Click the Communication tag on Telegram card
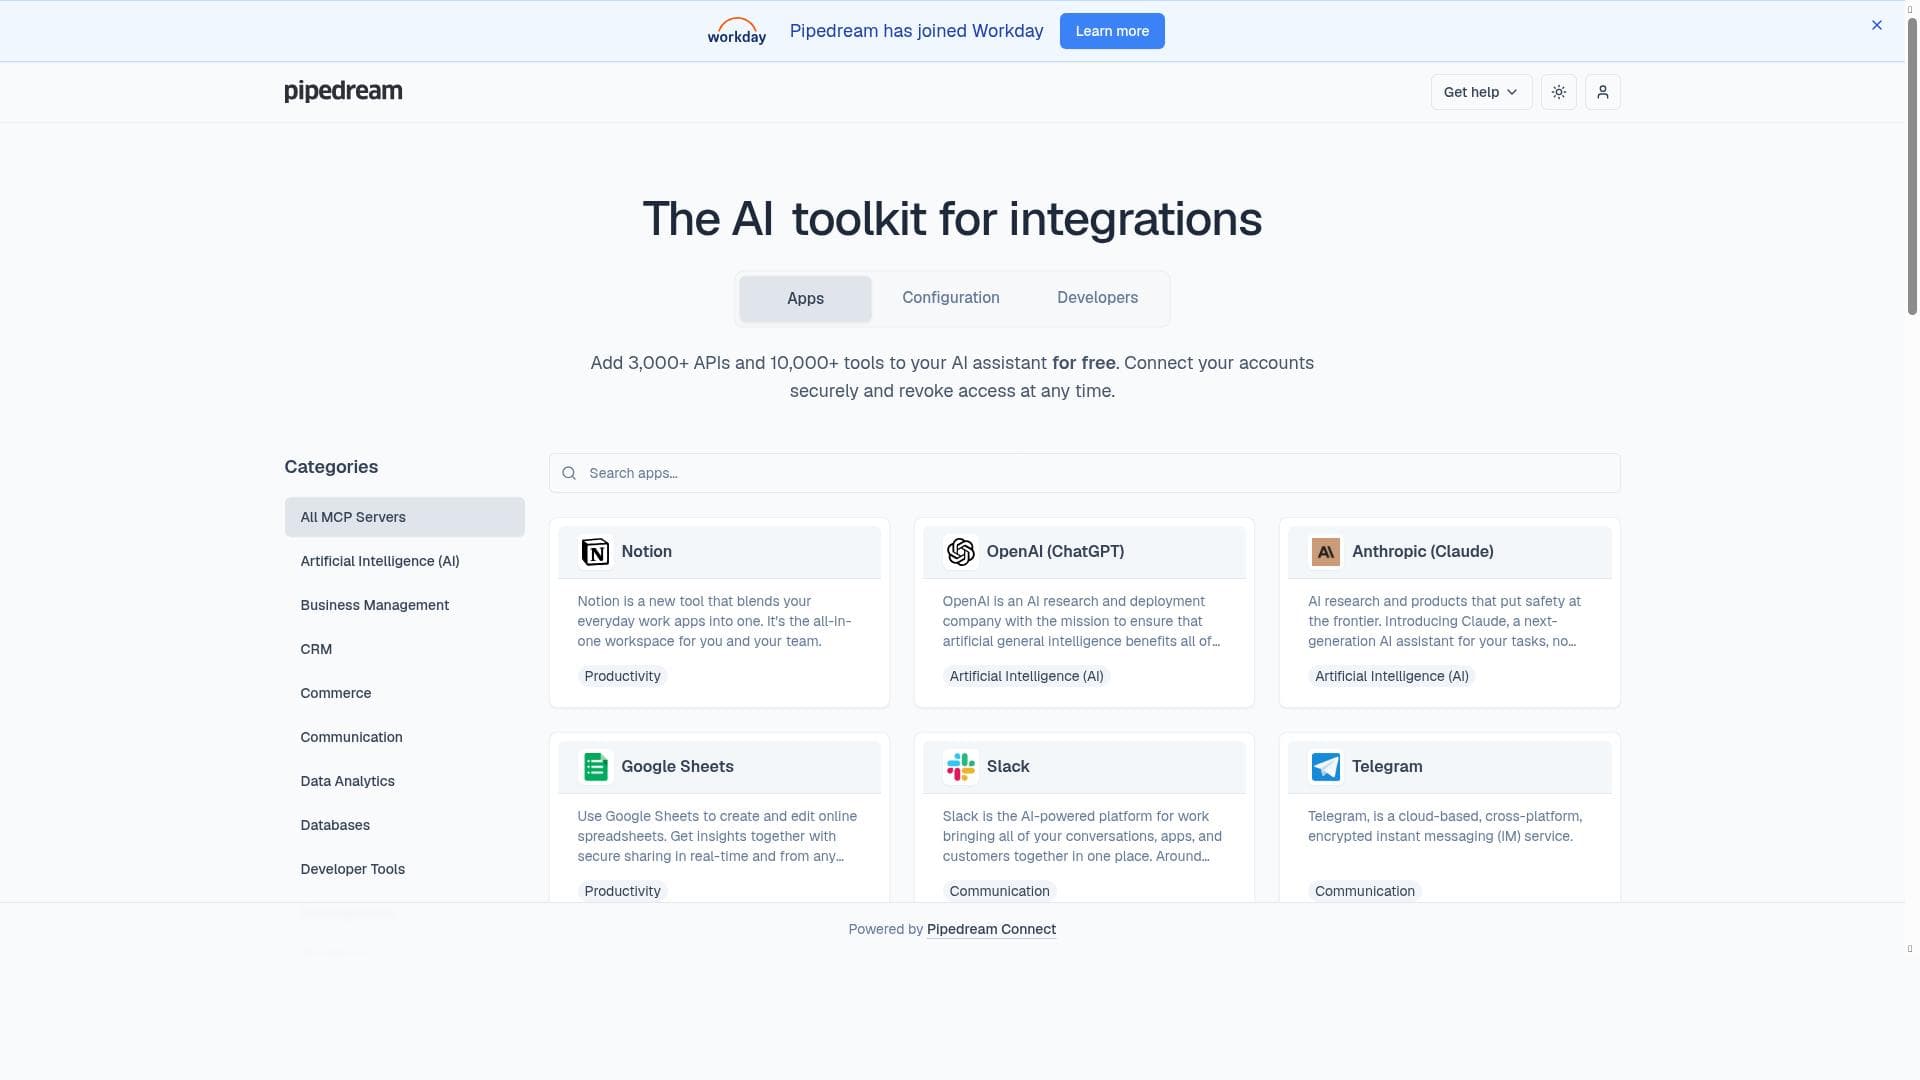This screenshot has width=1920, height=1080. (x=1364, y=891)
